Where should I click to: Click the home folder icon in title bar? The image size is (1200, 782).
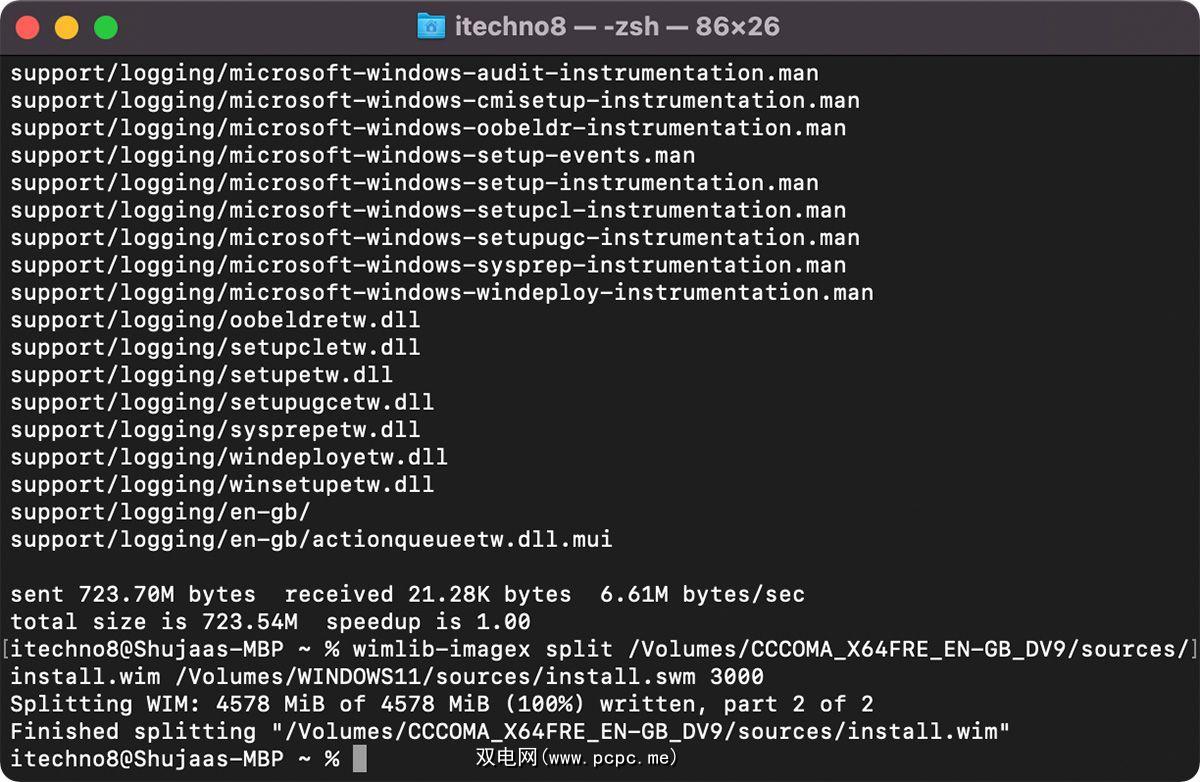point(430,27)
